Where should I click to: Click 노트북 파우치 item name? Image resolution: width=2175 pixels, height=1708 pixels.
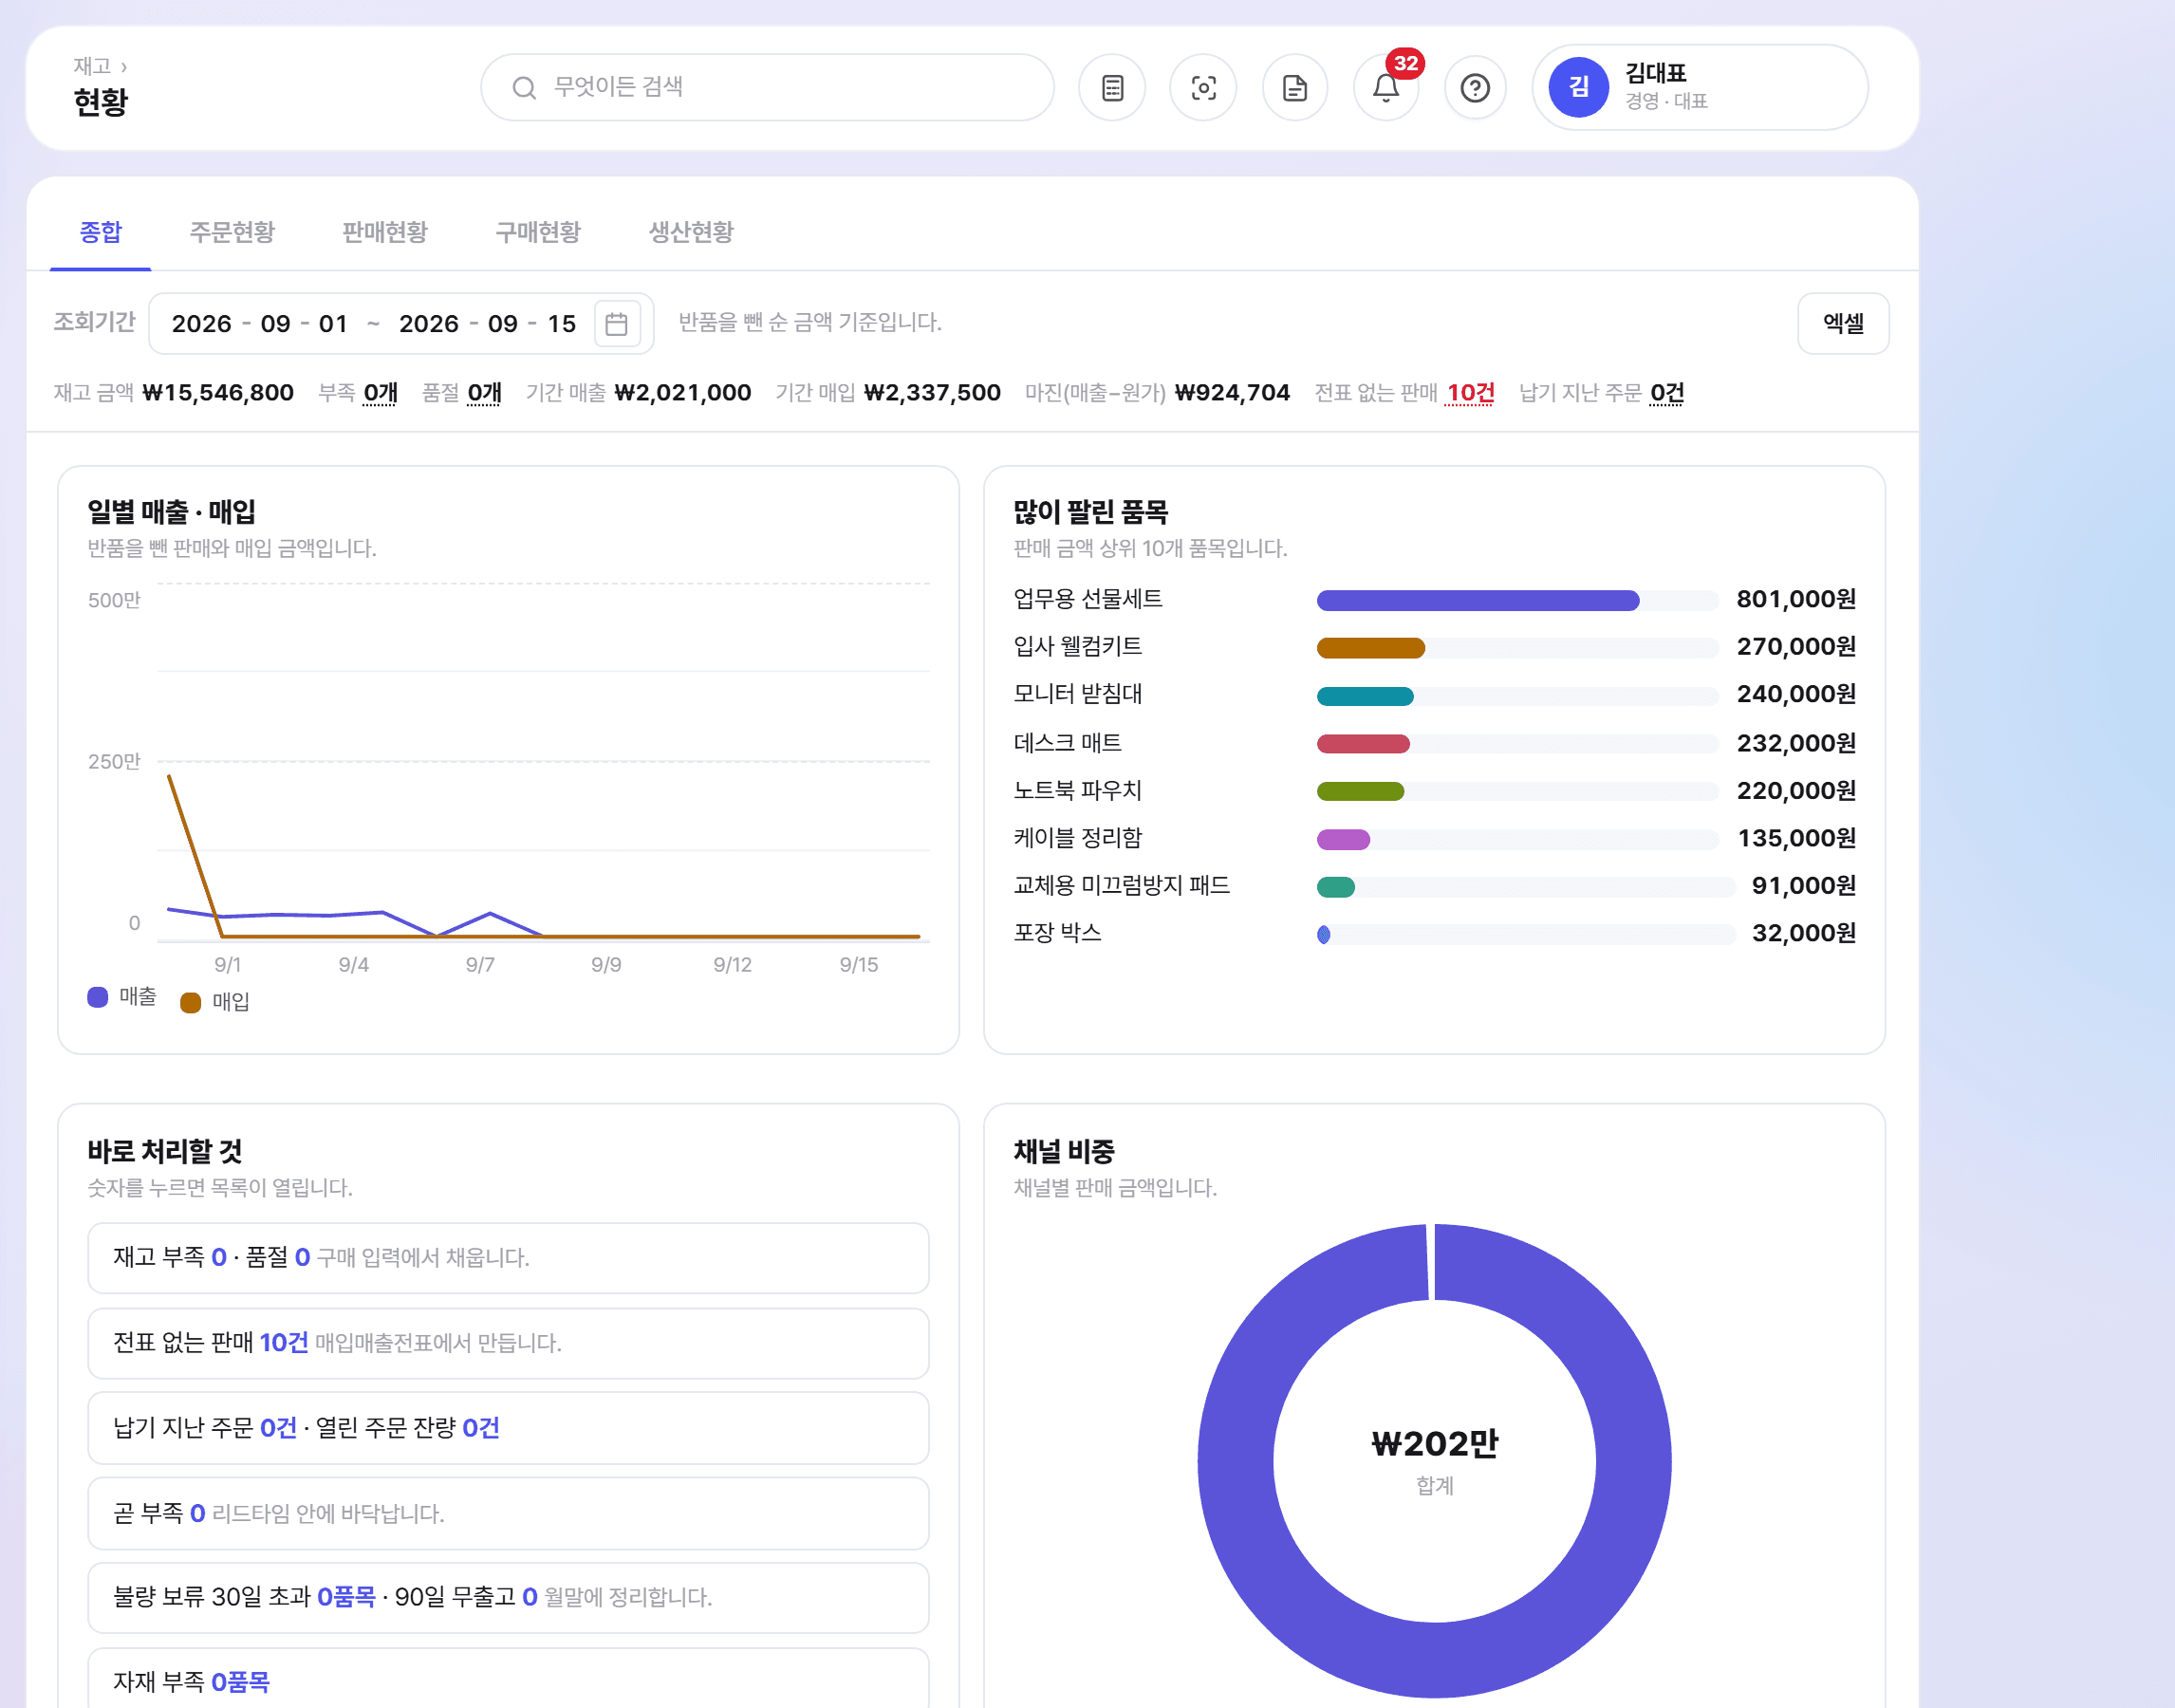(1077, 790)
